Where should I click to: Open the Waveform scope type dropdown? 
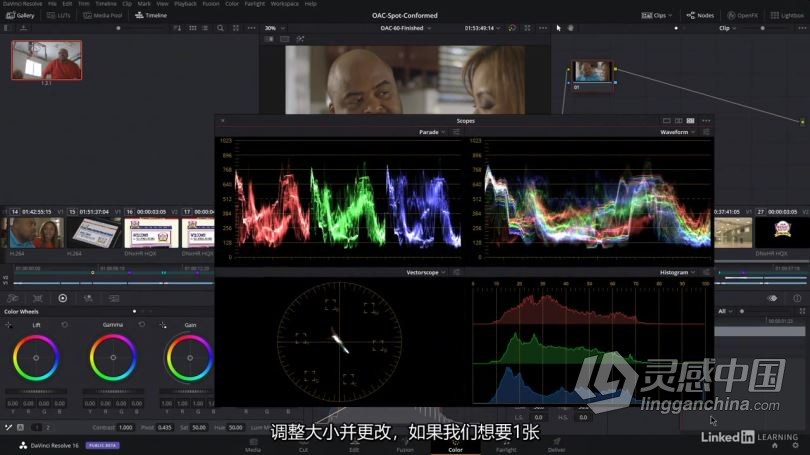pos(677,132)
